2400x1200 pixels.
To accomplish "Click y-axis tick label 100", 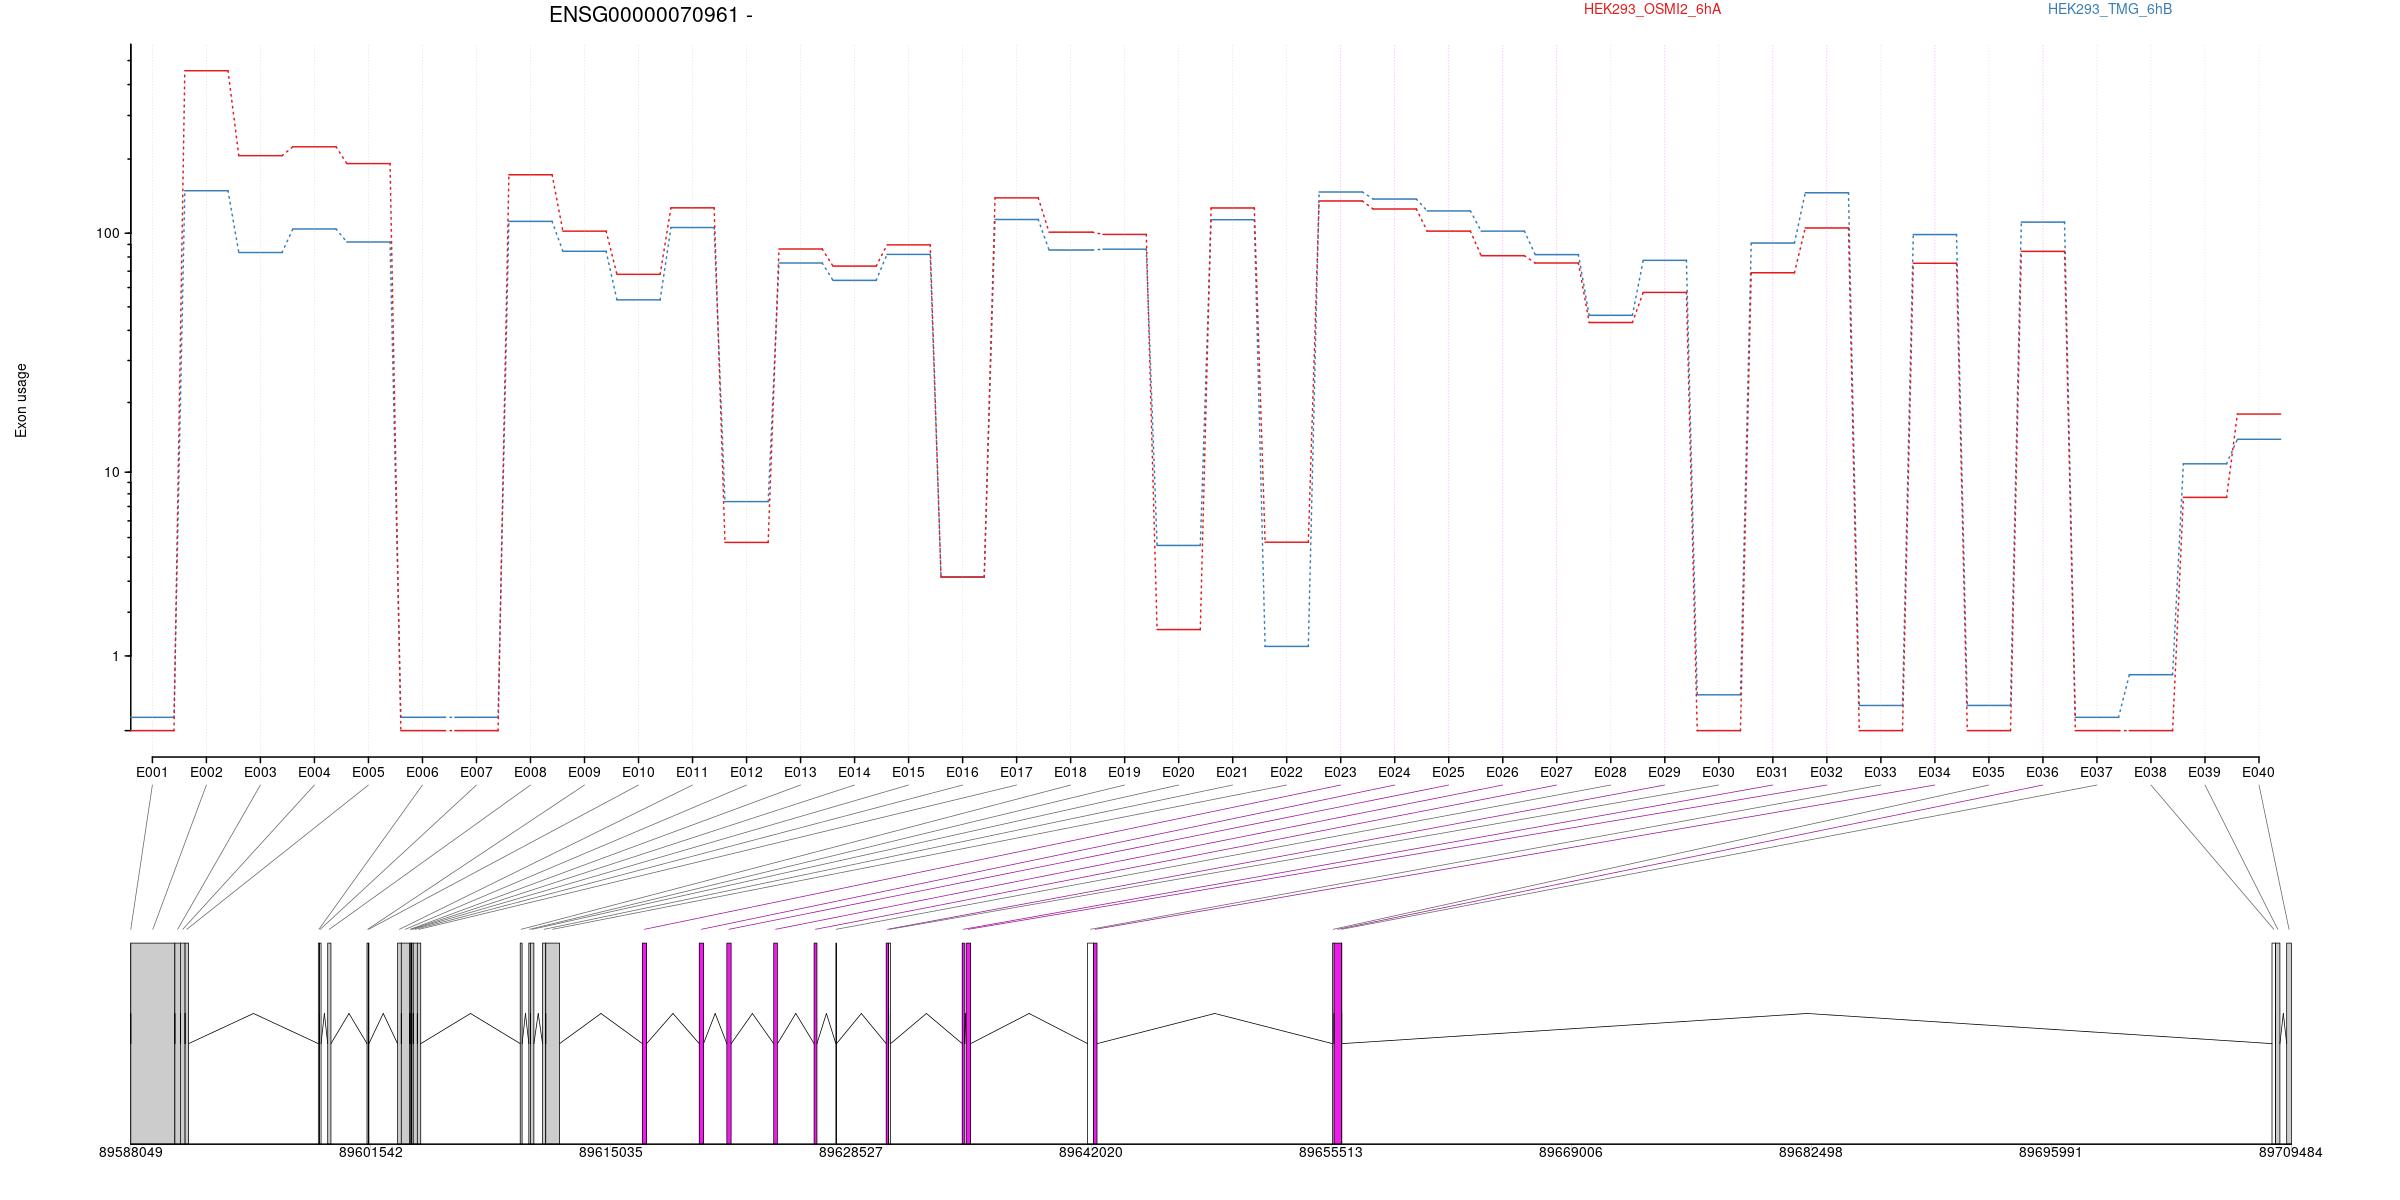I will coord(107,233).
